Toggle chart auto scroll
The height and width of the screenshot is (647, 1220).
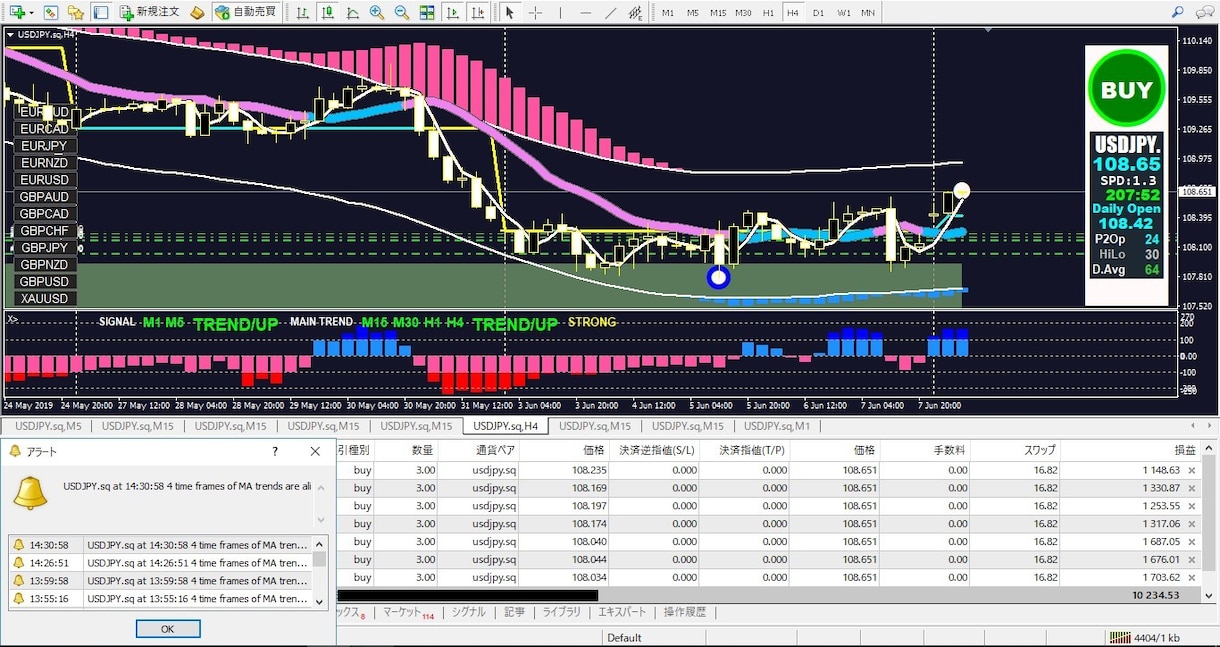452,12
